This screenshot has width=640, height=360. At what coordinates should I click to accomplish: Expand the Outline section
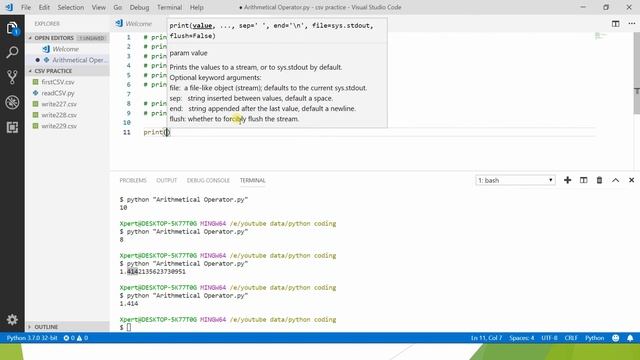pyautogui.click(x=46, y=327)
